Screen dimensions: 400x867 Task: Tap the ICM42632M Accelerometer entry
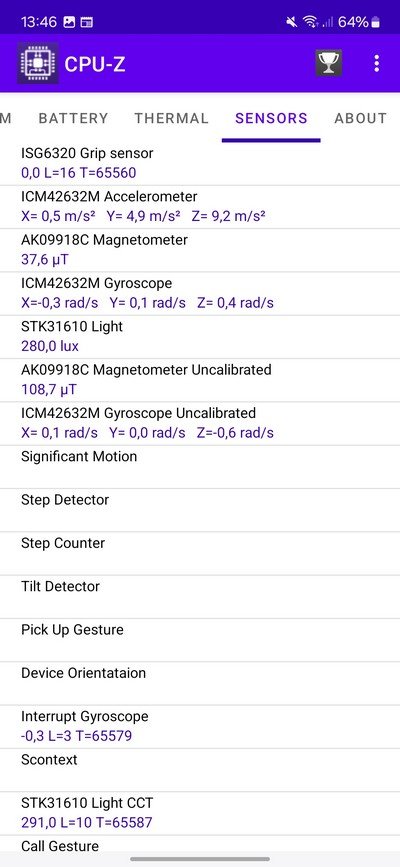coord(200,207)
